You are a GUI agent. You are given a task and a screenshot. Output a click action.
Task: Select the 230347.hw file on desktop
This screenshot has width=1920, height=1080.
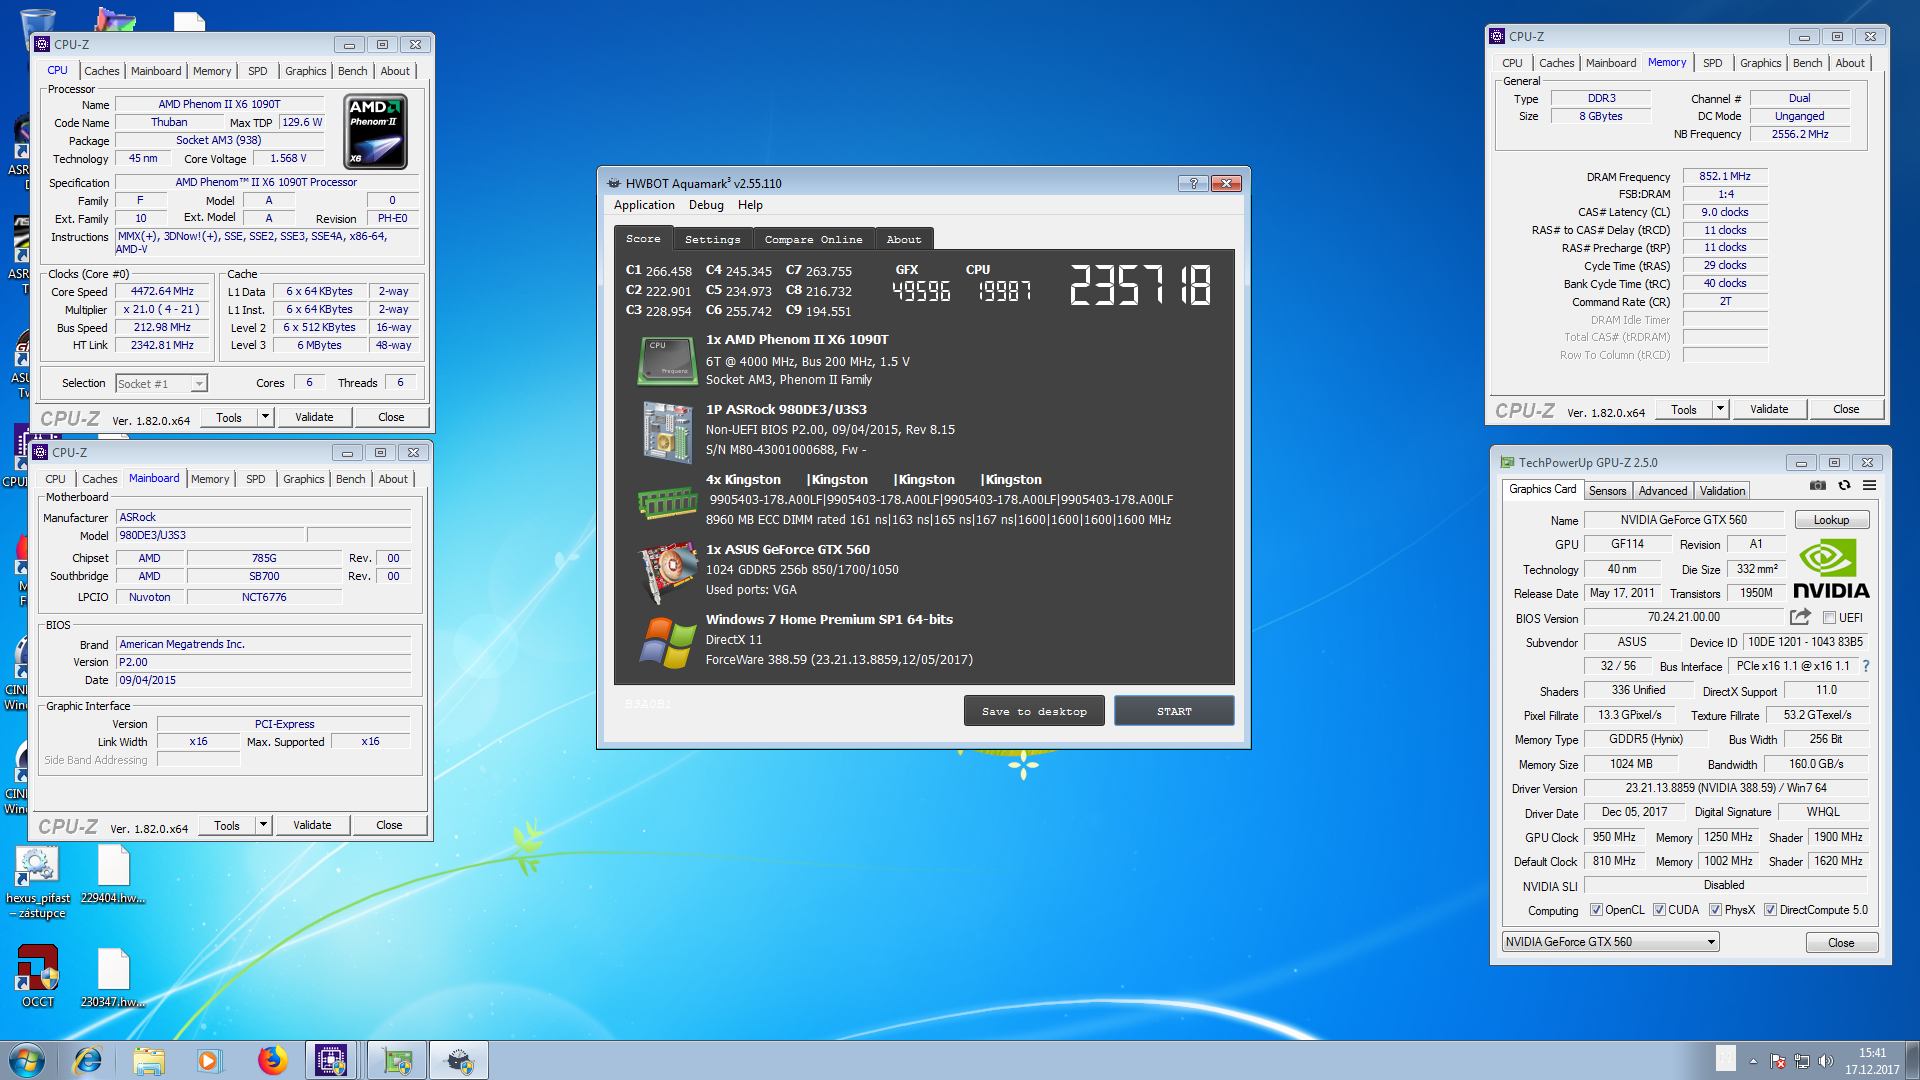pyautogui.click(x=113, y=977)
